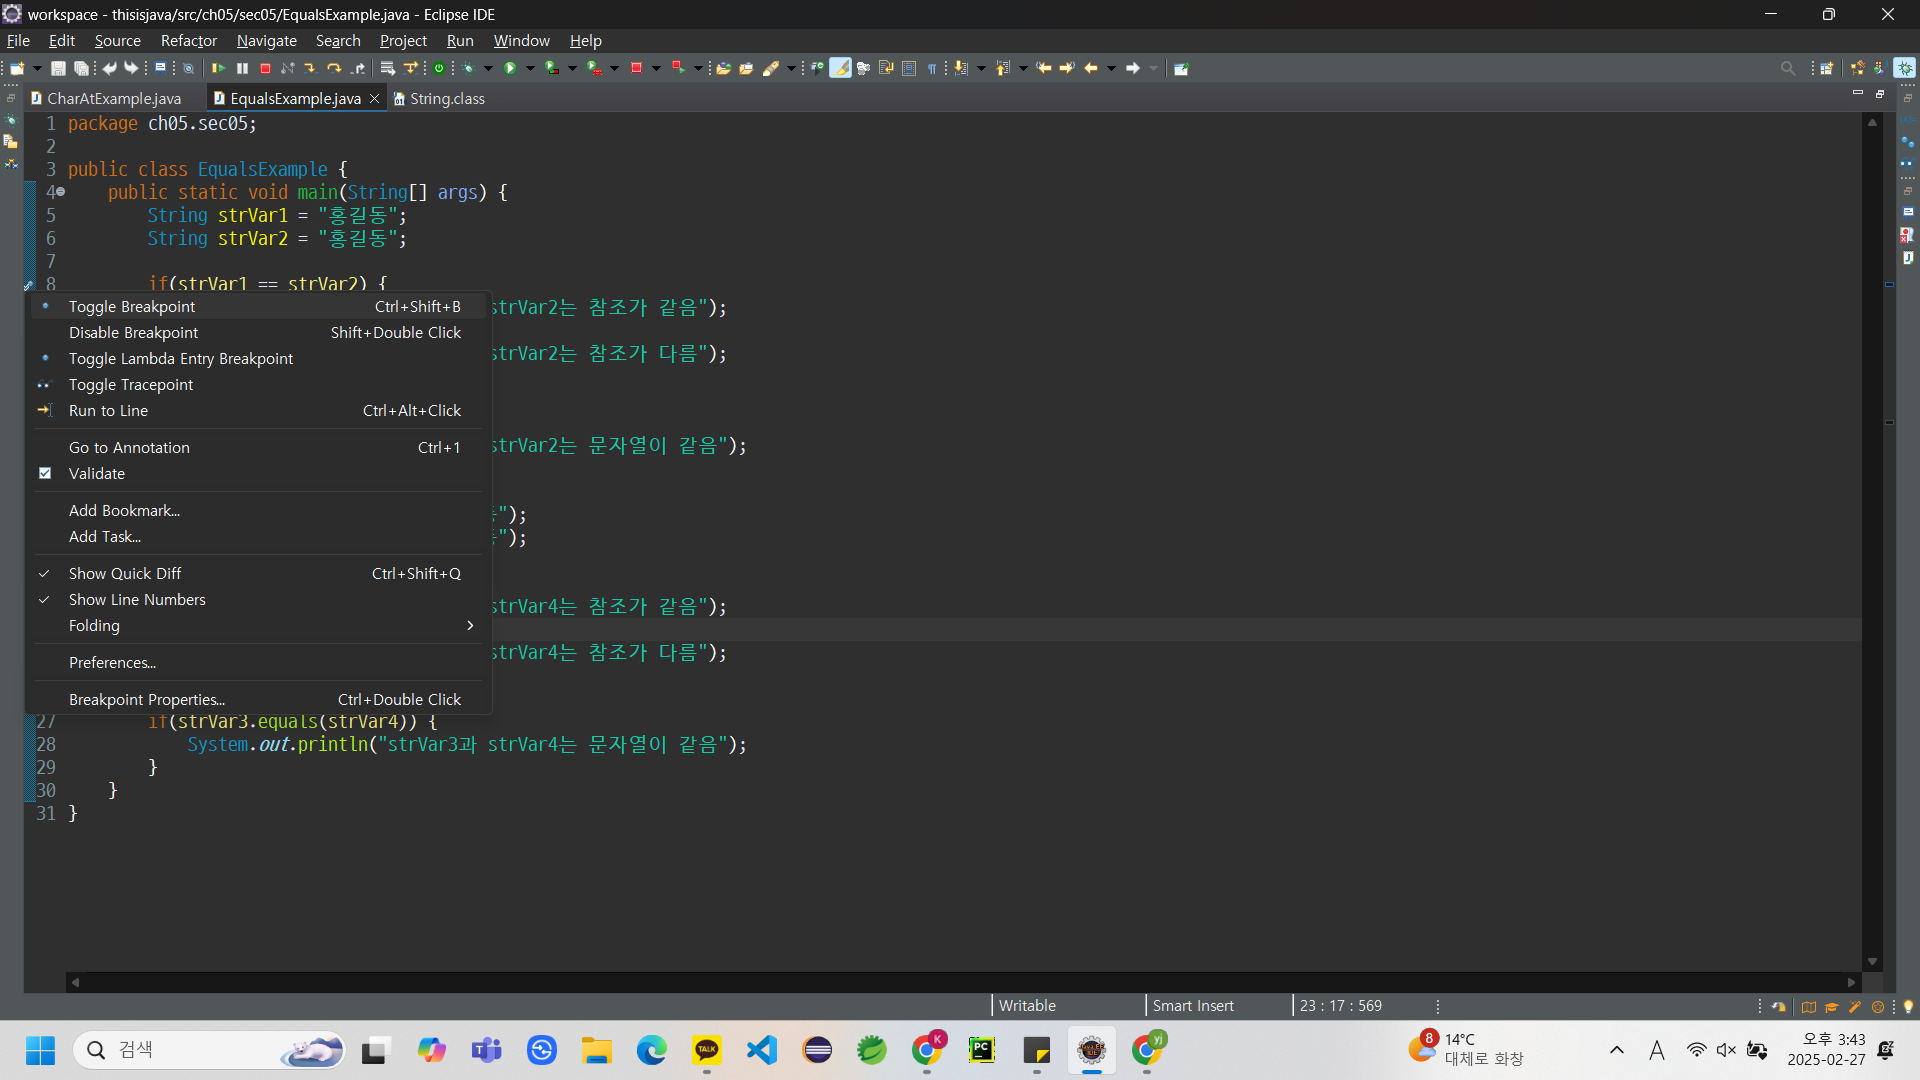Click the toolbar search magnifier icon
Image resolution: width=1920 pixels, height=1080 pixels.
1787,68
